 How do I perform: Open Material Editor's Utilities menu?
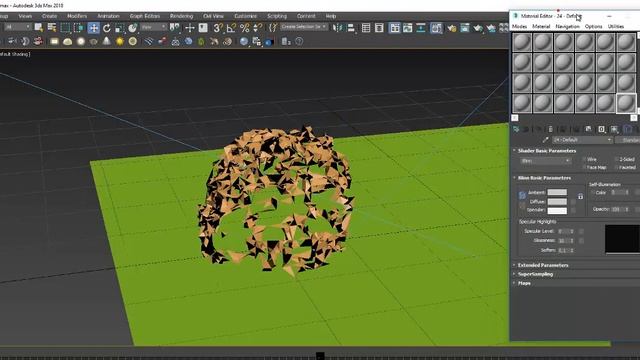pos(616,26)
